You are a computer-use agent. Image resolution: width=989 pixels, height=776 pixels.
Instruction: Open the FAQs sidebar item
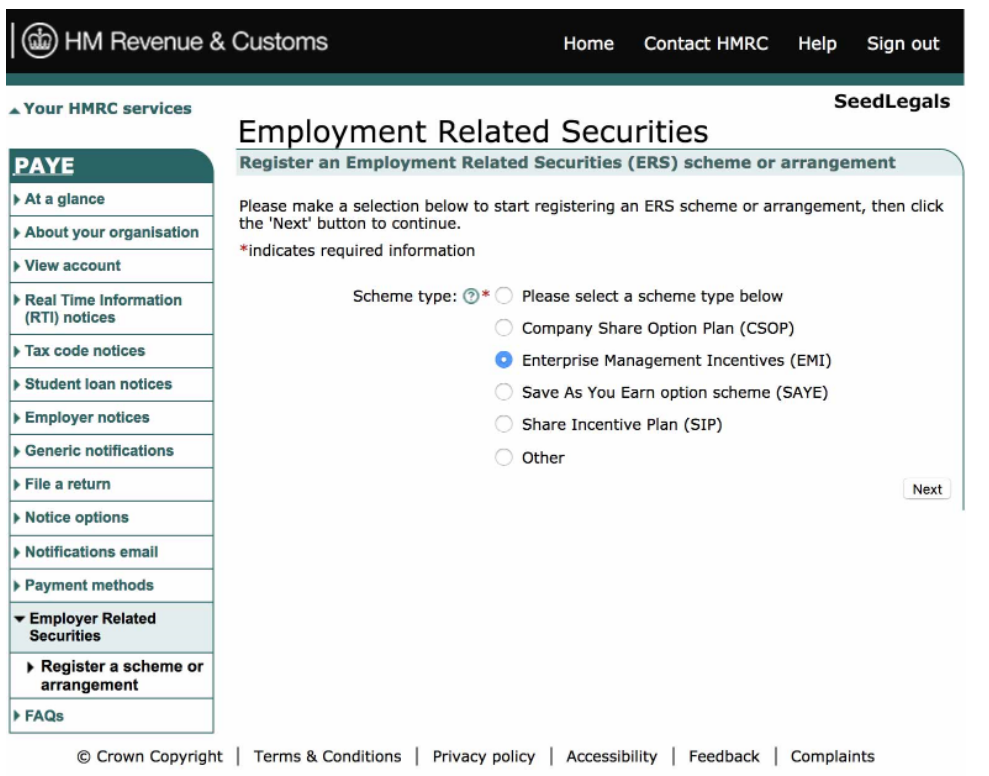[44, 716]
